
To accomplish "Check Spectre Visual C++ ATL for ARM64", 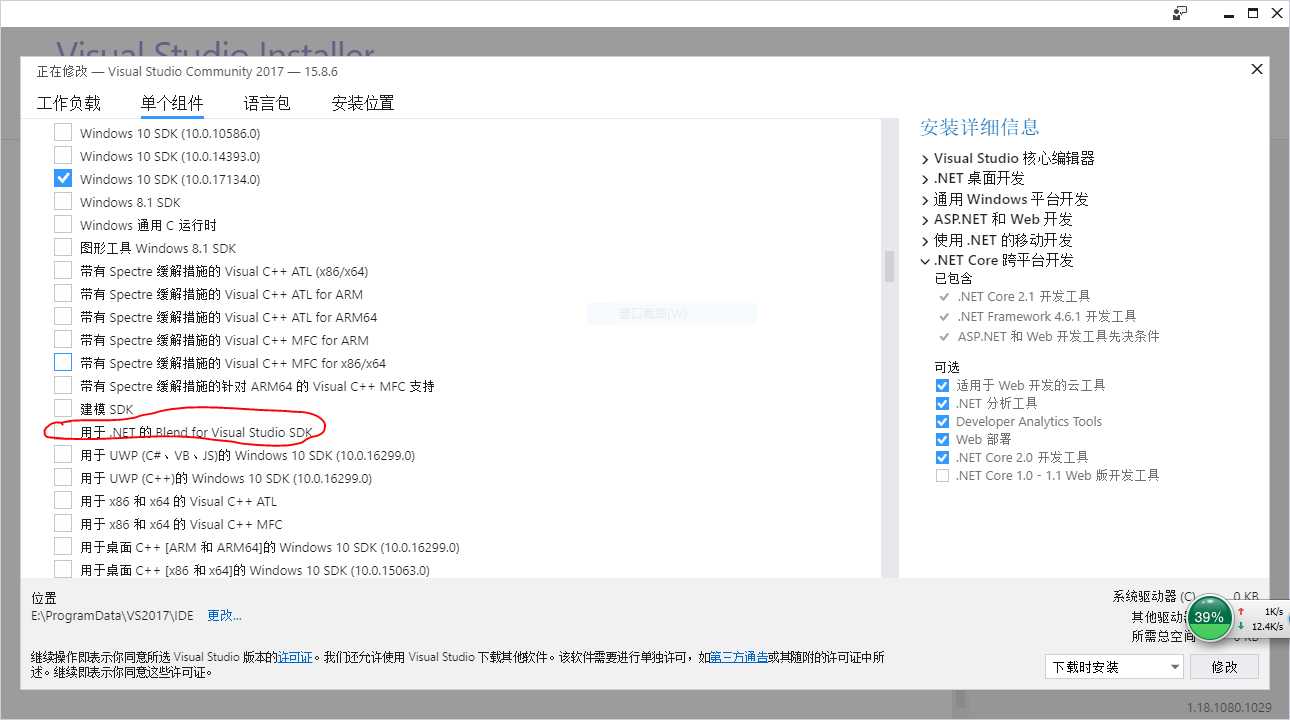I will 63,316.
